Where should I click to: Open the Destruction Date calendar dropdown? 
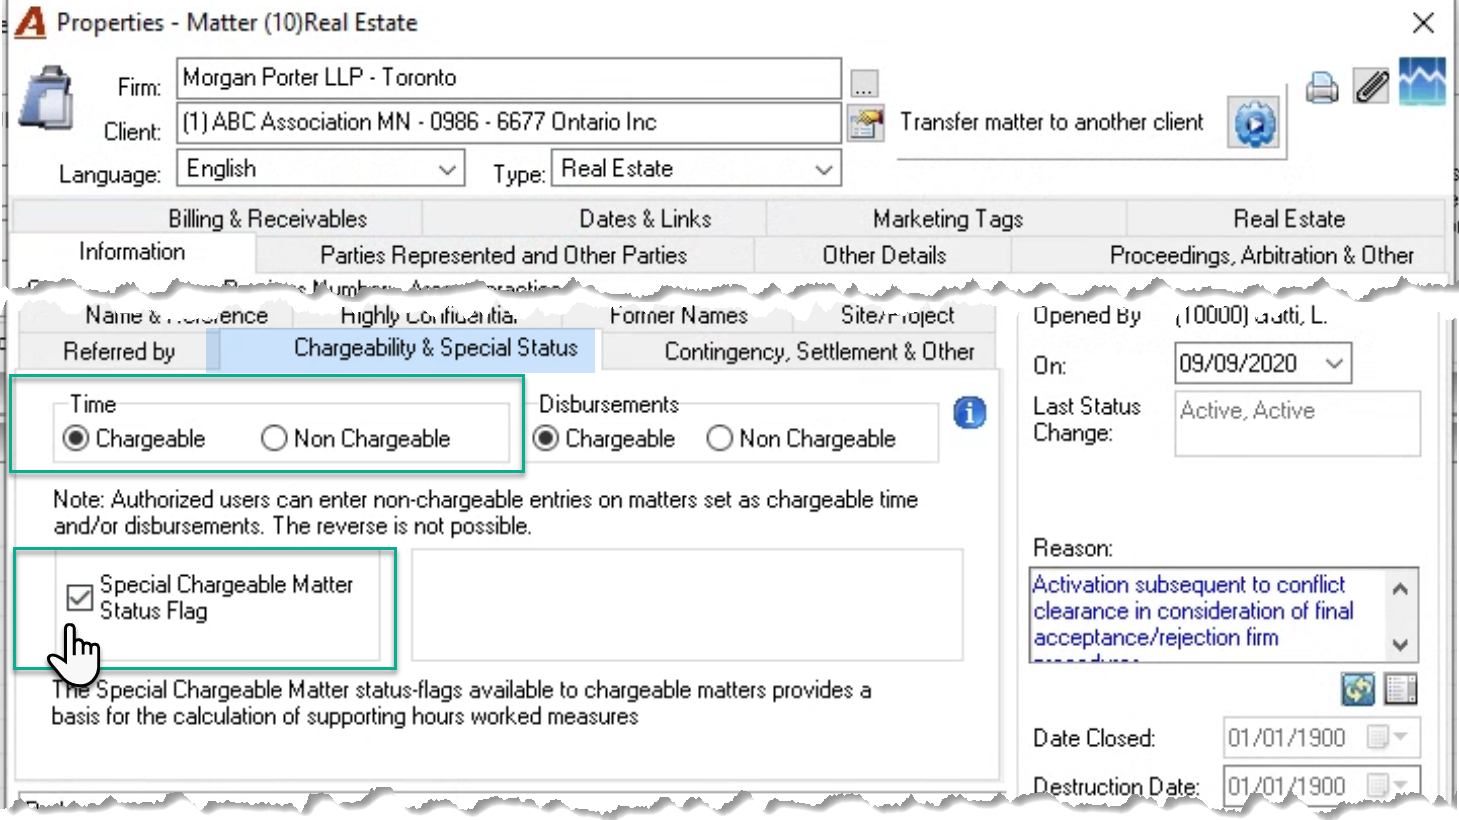click(1388, 786)
